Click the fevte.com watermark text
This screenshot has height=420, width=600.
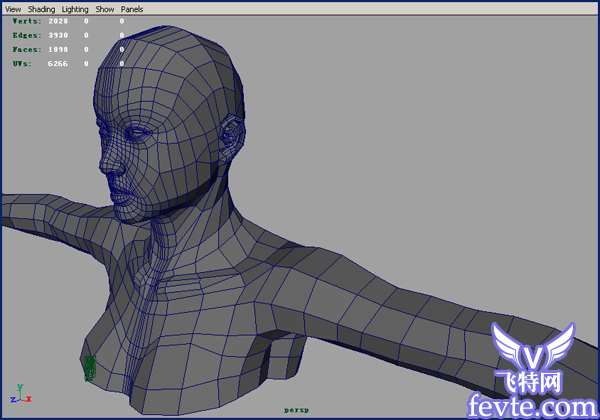tap(532, 405)
